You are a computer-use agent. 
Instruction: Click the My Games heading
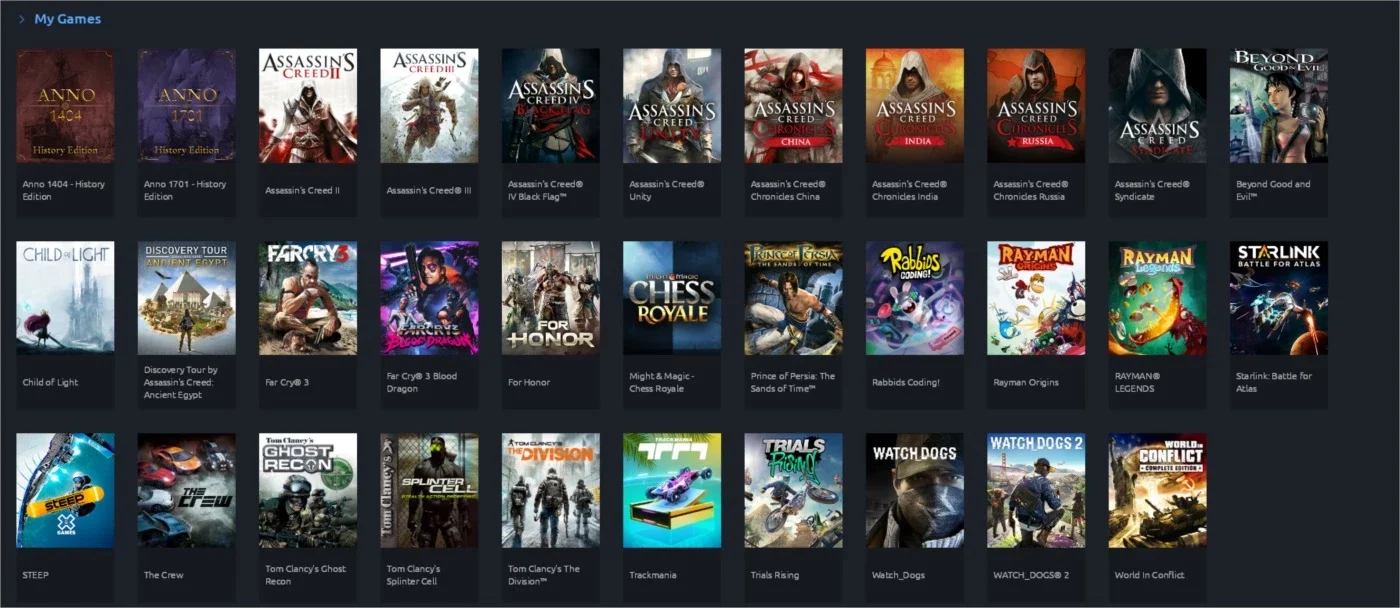coord(67,19)
